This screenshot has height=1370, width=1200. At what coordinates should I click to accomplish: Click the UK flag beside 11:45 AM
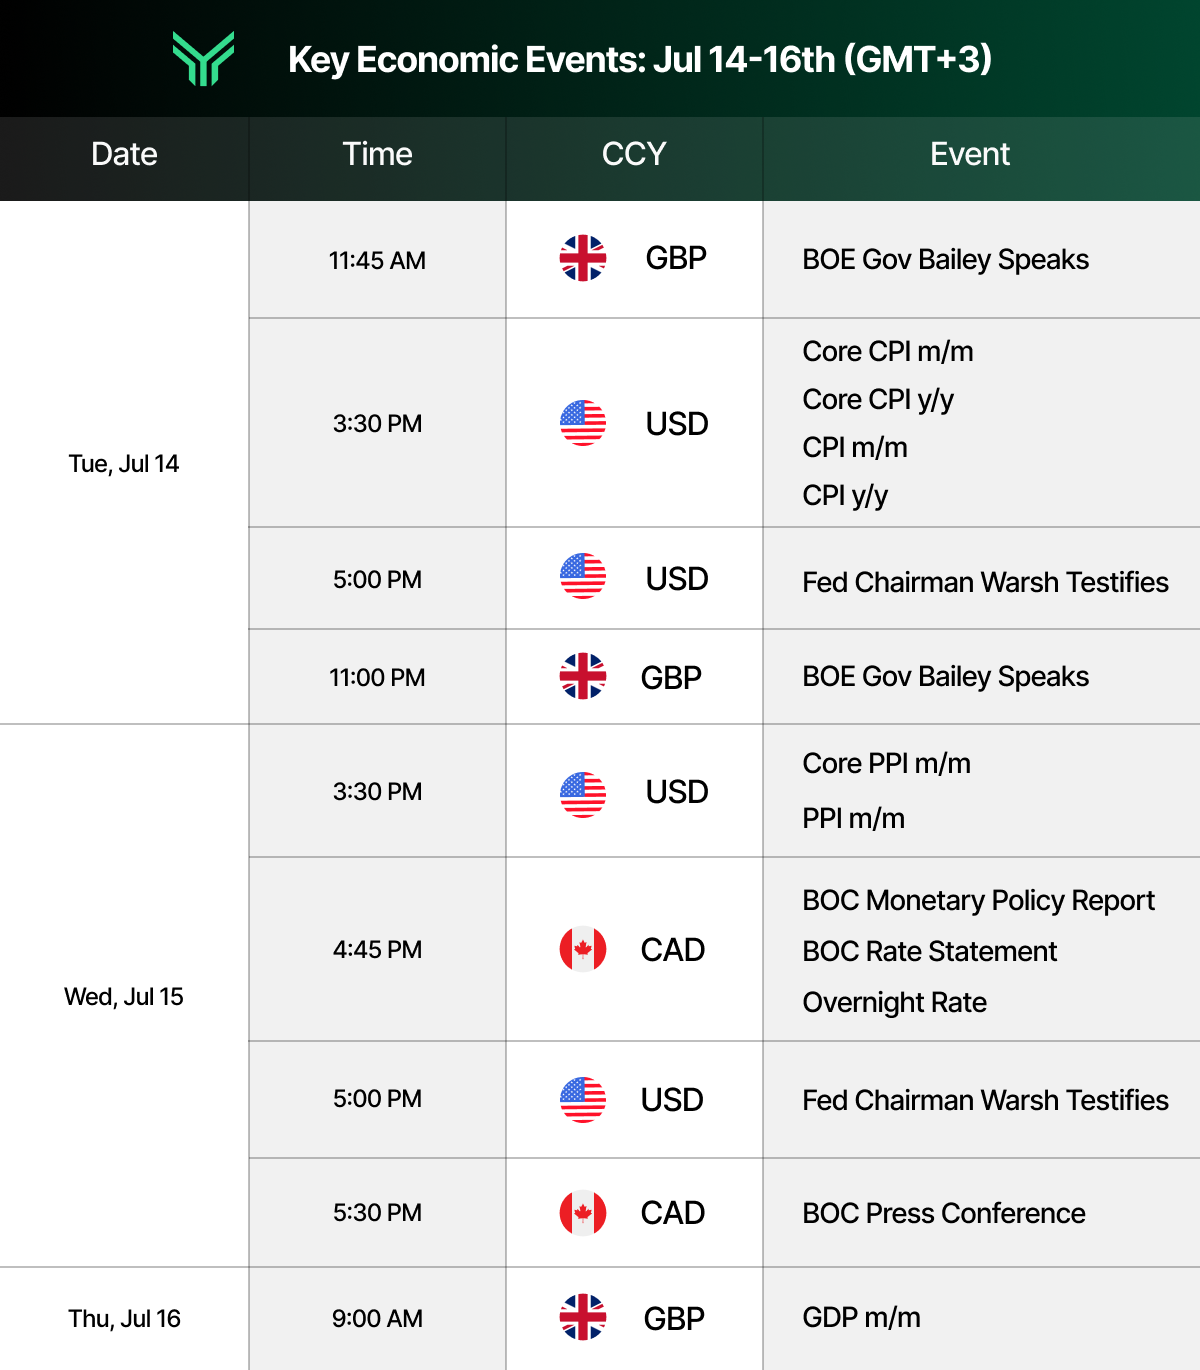583,258
